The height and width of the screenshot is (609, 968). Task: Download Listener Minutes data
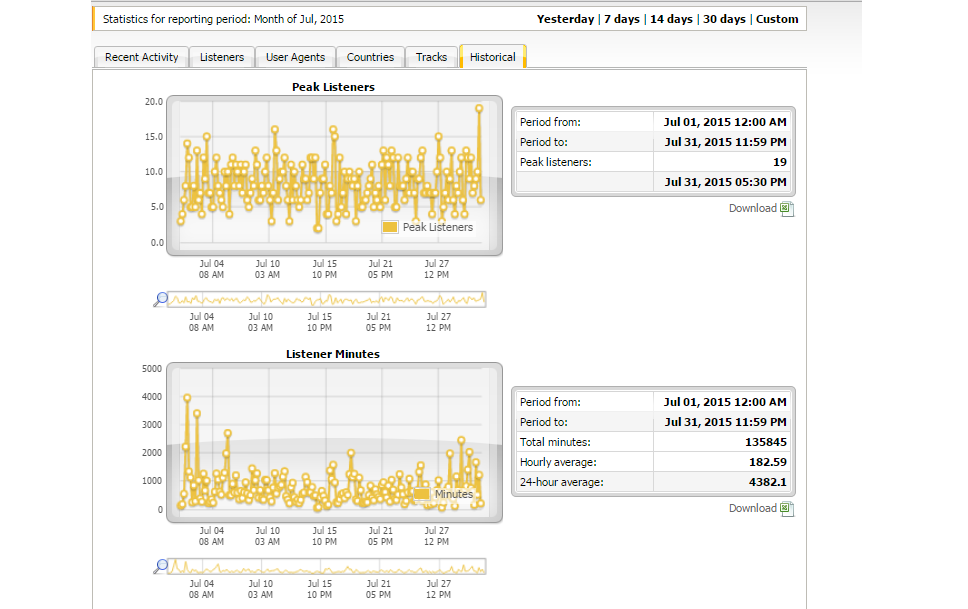753,508
